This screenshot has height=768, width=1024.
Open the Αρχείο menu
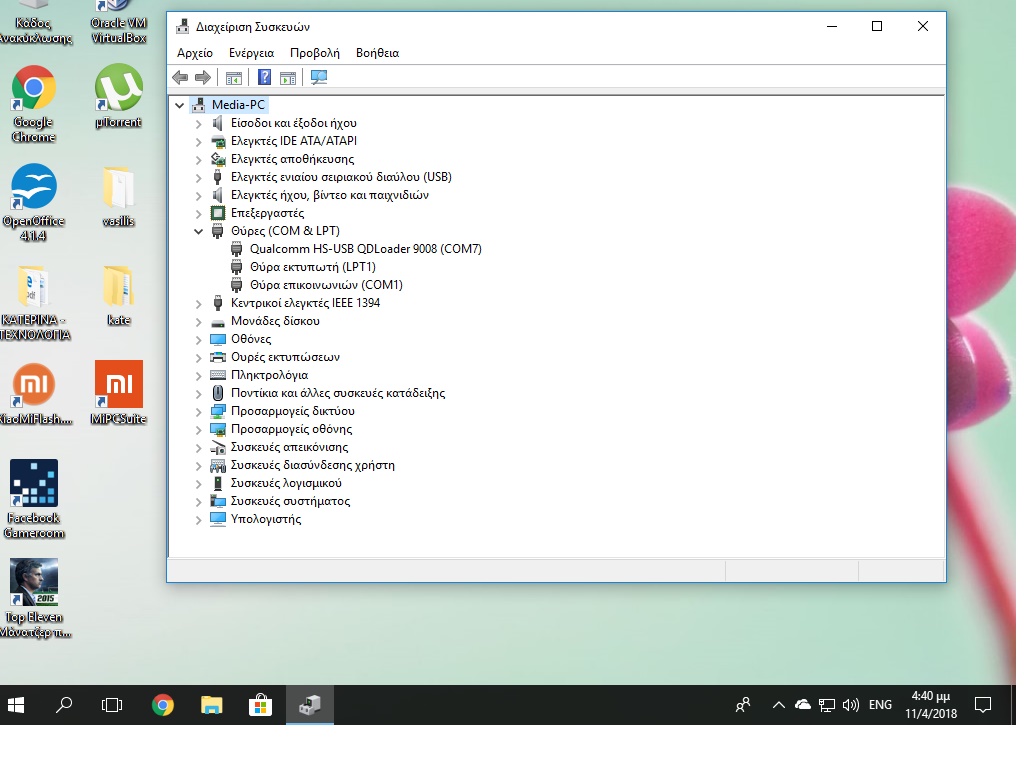195,53
